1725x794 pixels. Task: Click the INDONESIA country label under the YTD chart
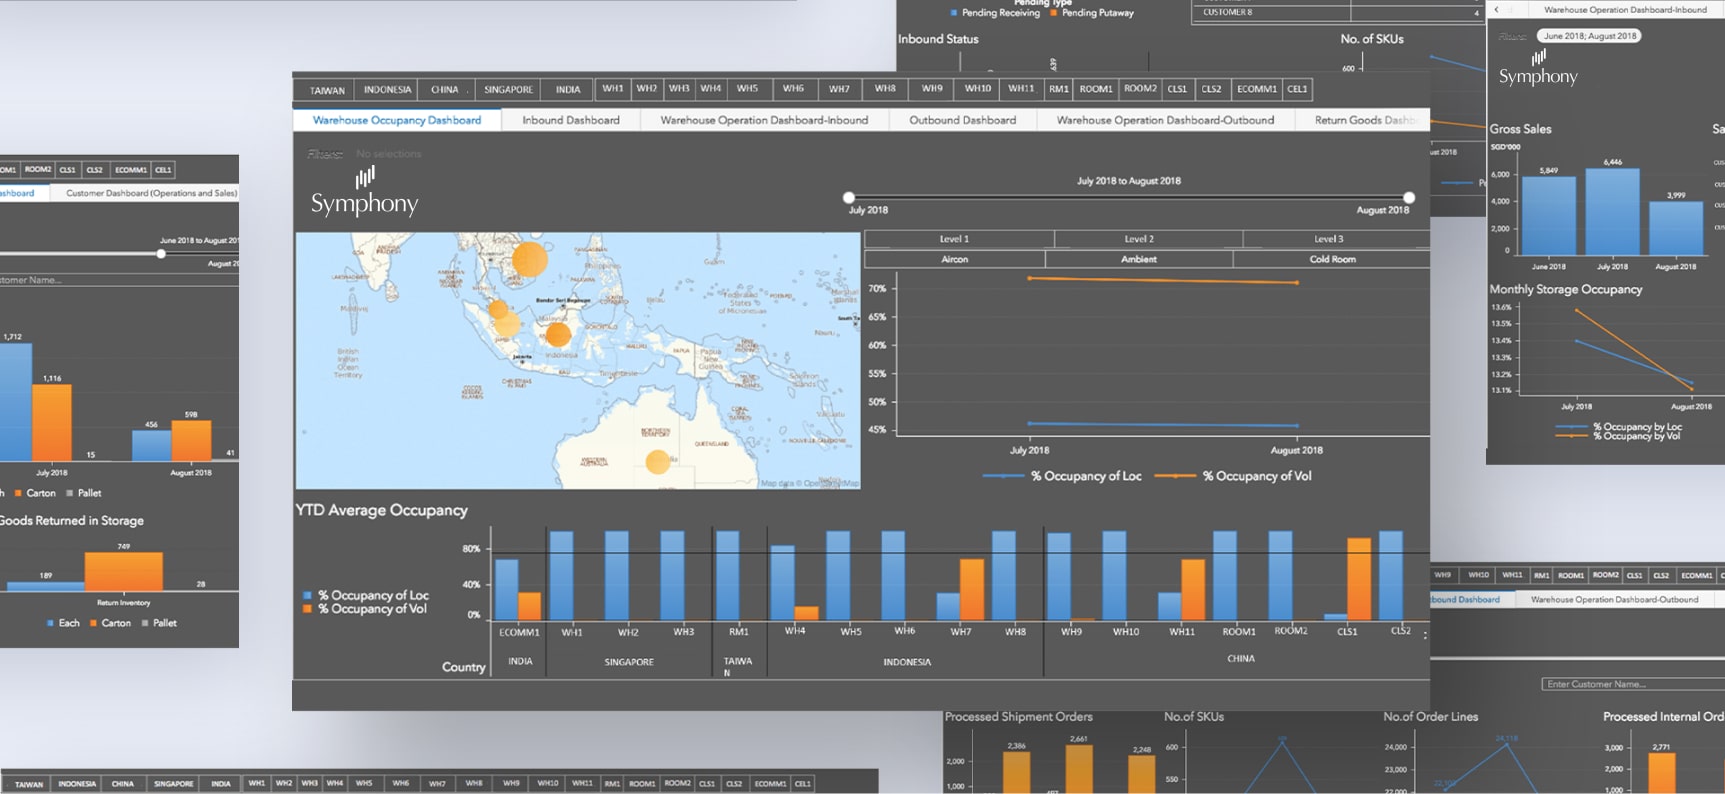[x=907, y=662]
